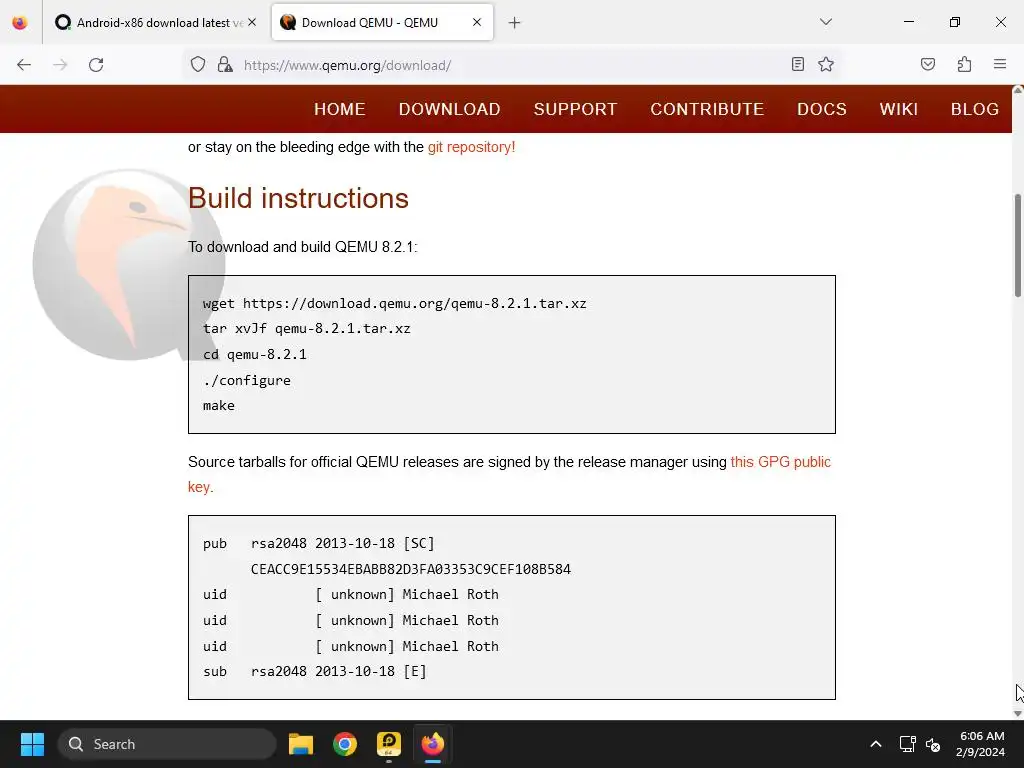Open the network tray icon

pos(907,744)
